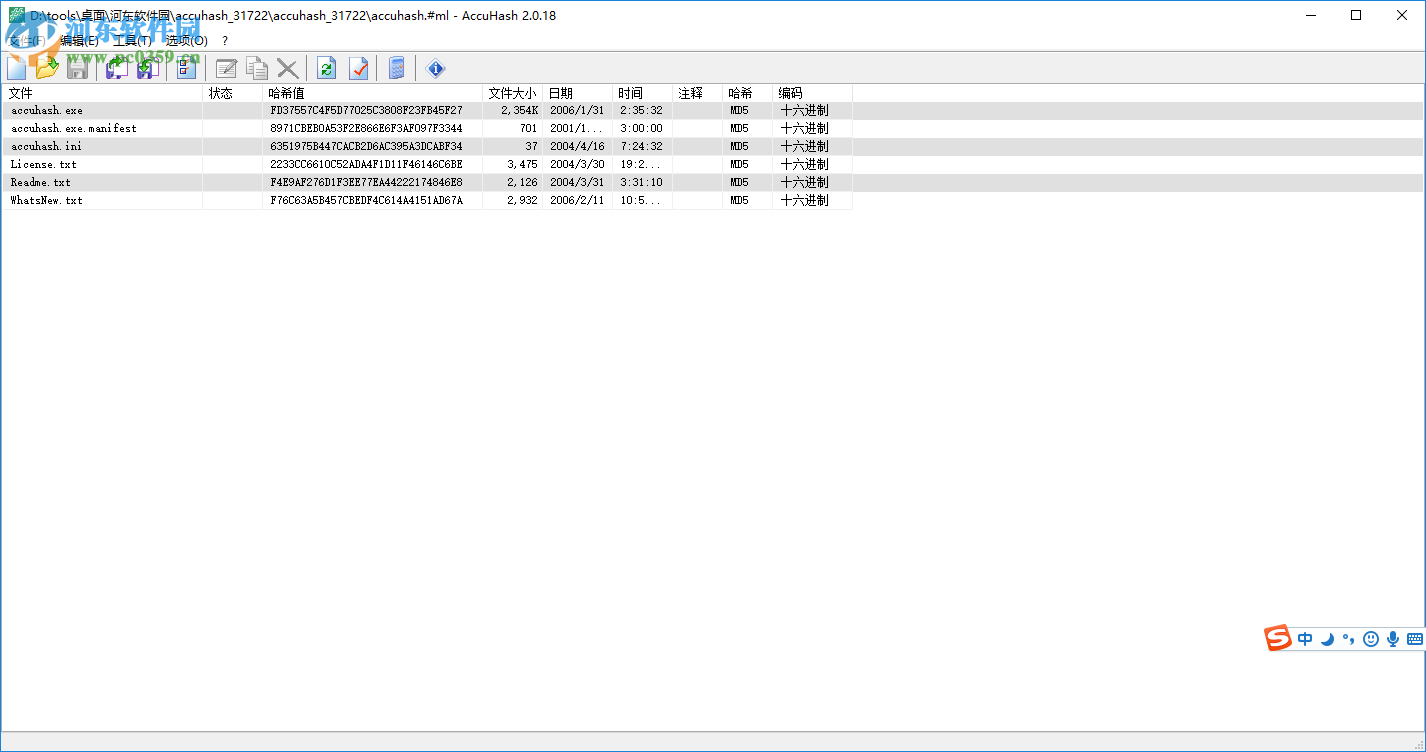This screenshot has width=1426, height=752.
Task: Click file size 3,475 cell
Action: pyautogui.click(x=523, y=165)
